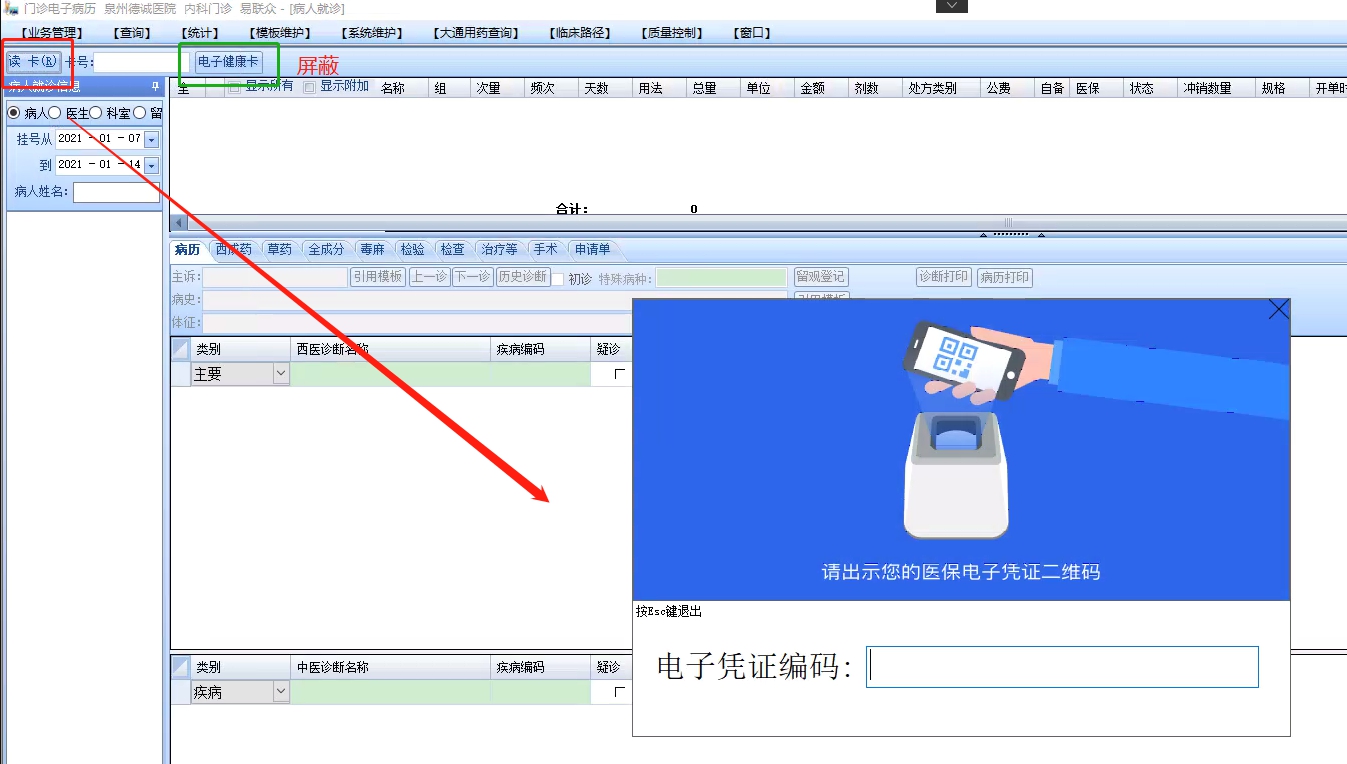Image resolution: width=1347 pixels, height=764 pixels.
Task: Select the 医生 radio option
Action: pos(55,113)
